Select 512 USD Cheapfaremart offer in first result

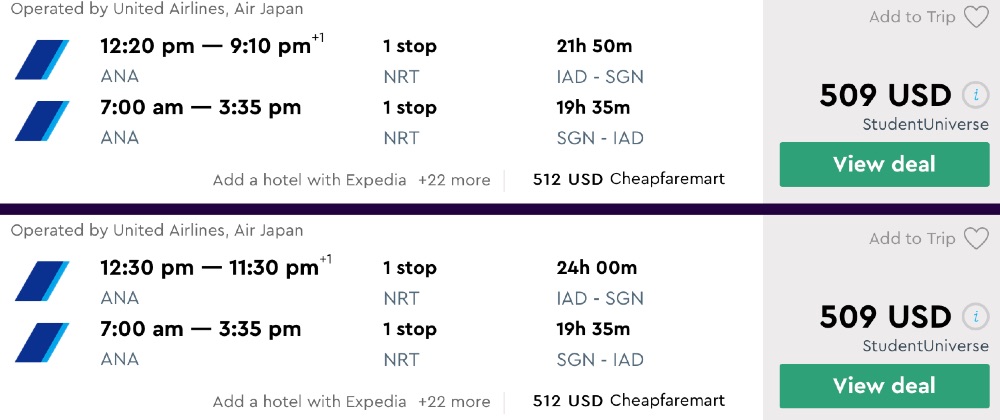628,180
